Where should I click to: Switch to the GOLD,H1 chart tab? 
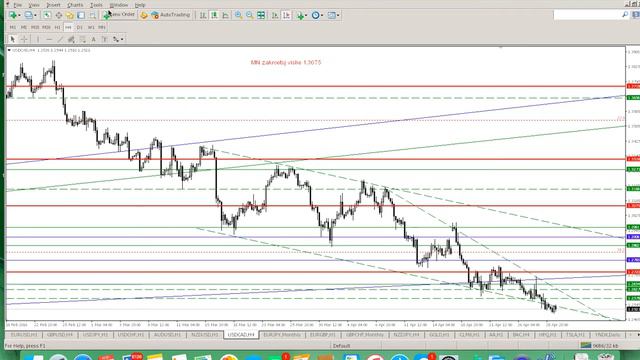439,335
